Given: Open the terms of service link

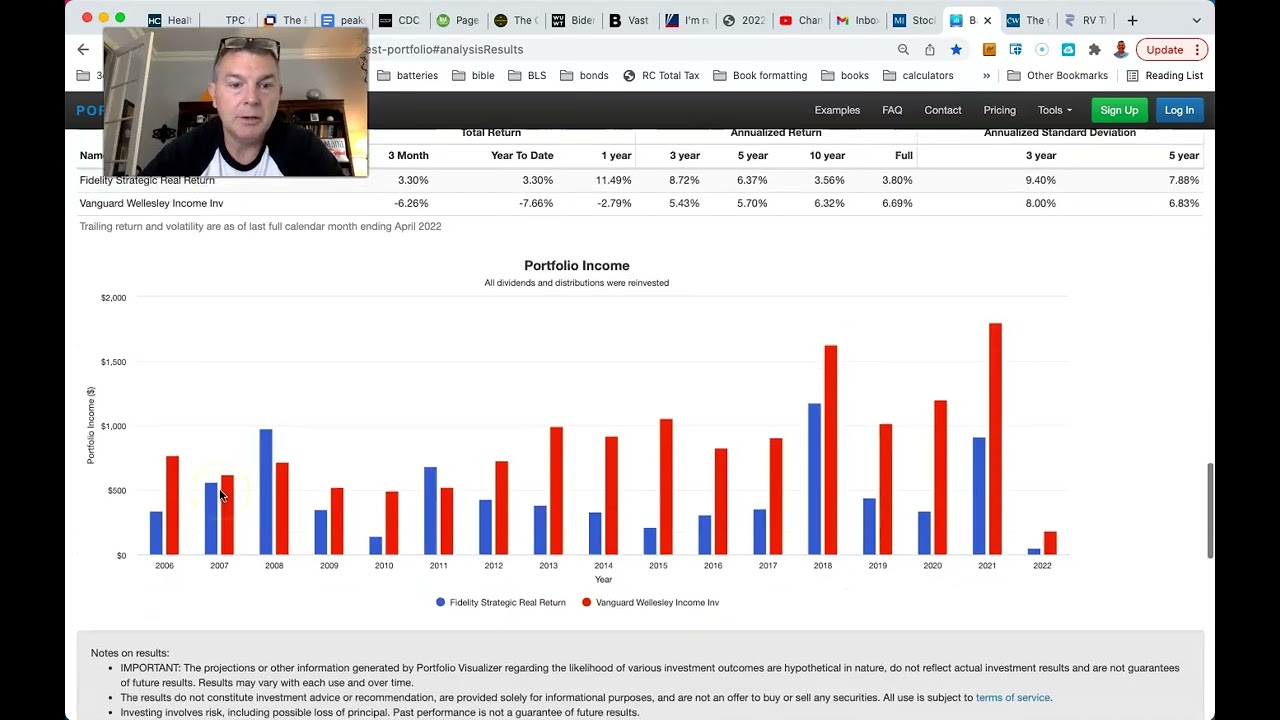Looking at the screenshot, I should pyautogui.click(x=1013, y=698).
